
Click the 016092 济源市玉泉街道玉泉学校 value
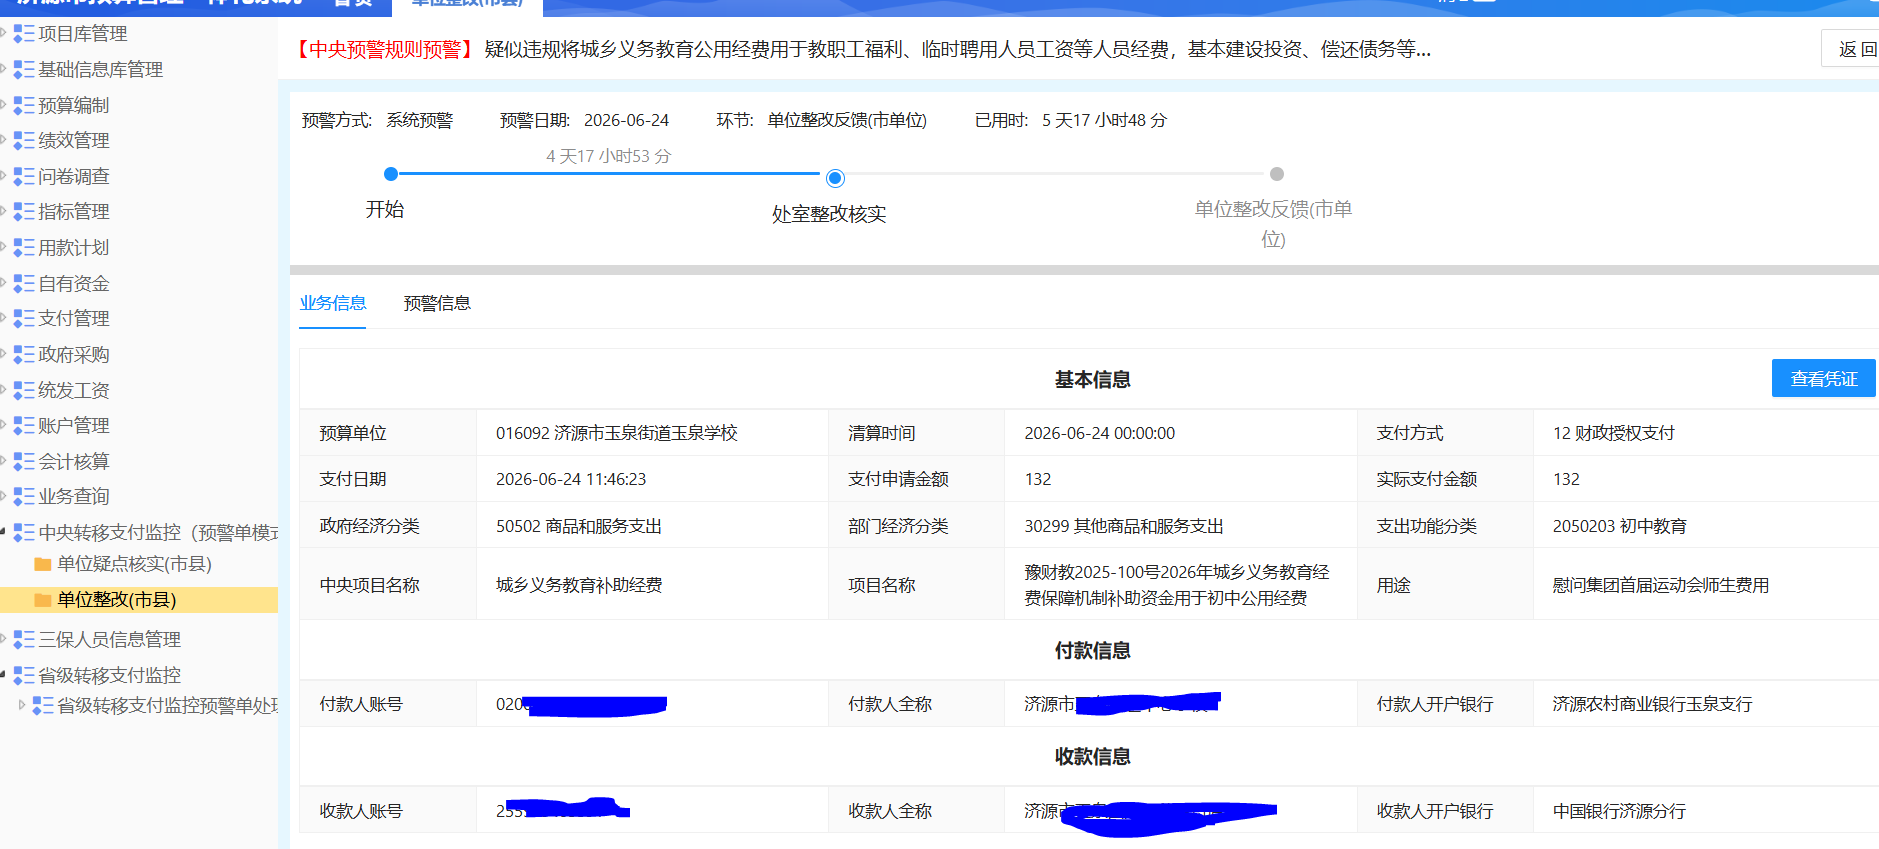point(617,433)
